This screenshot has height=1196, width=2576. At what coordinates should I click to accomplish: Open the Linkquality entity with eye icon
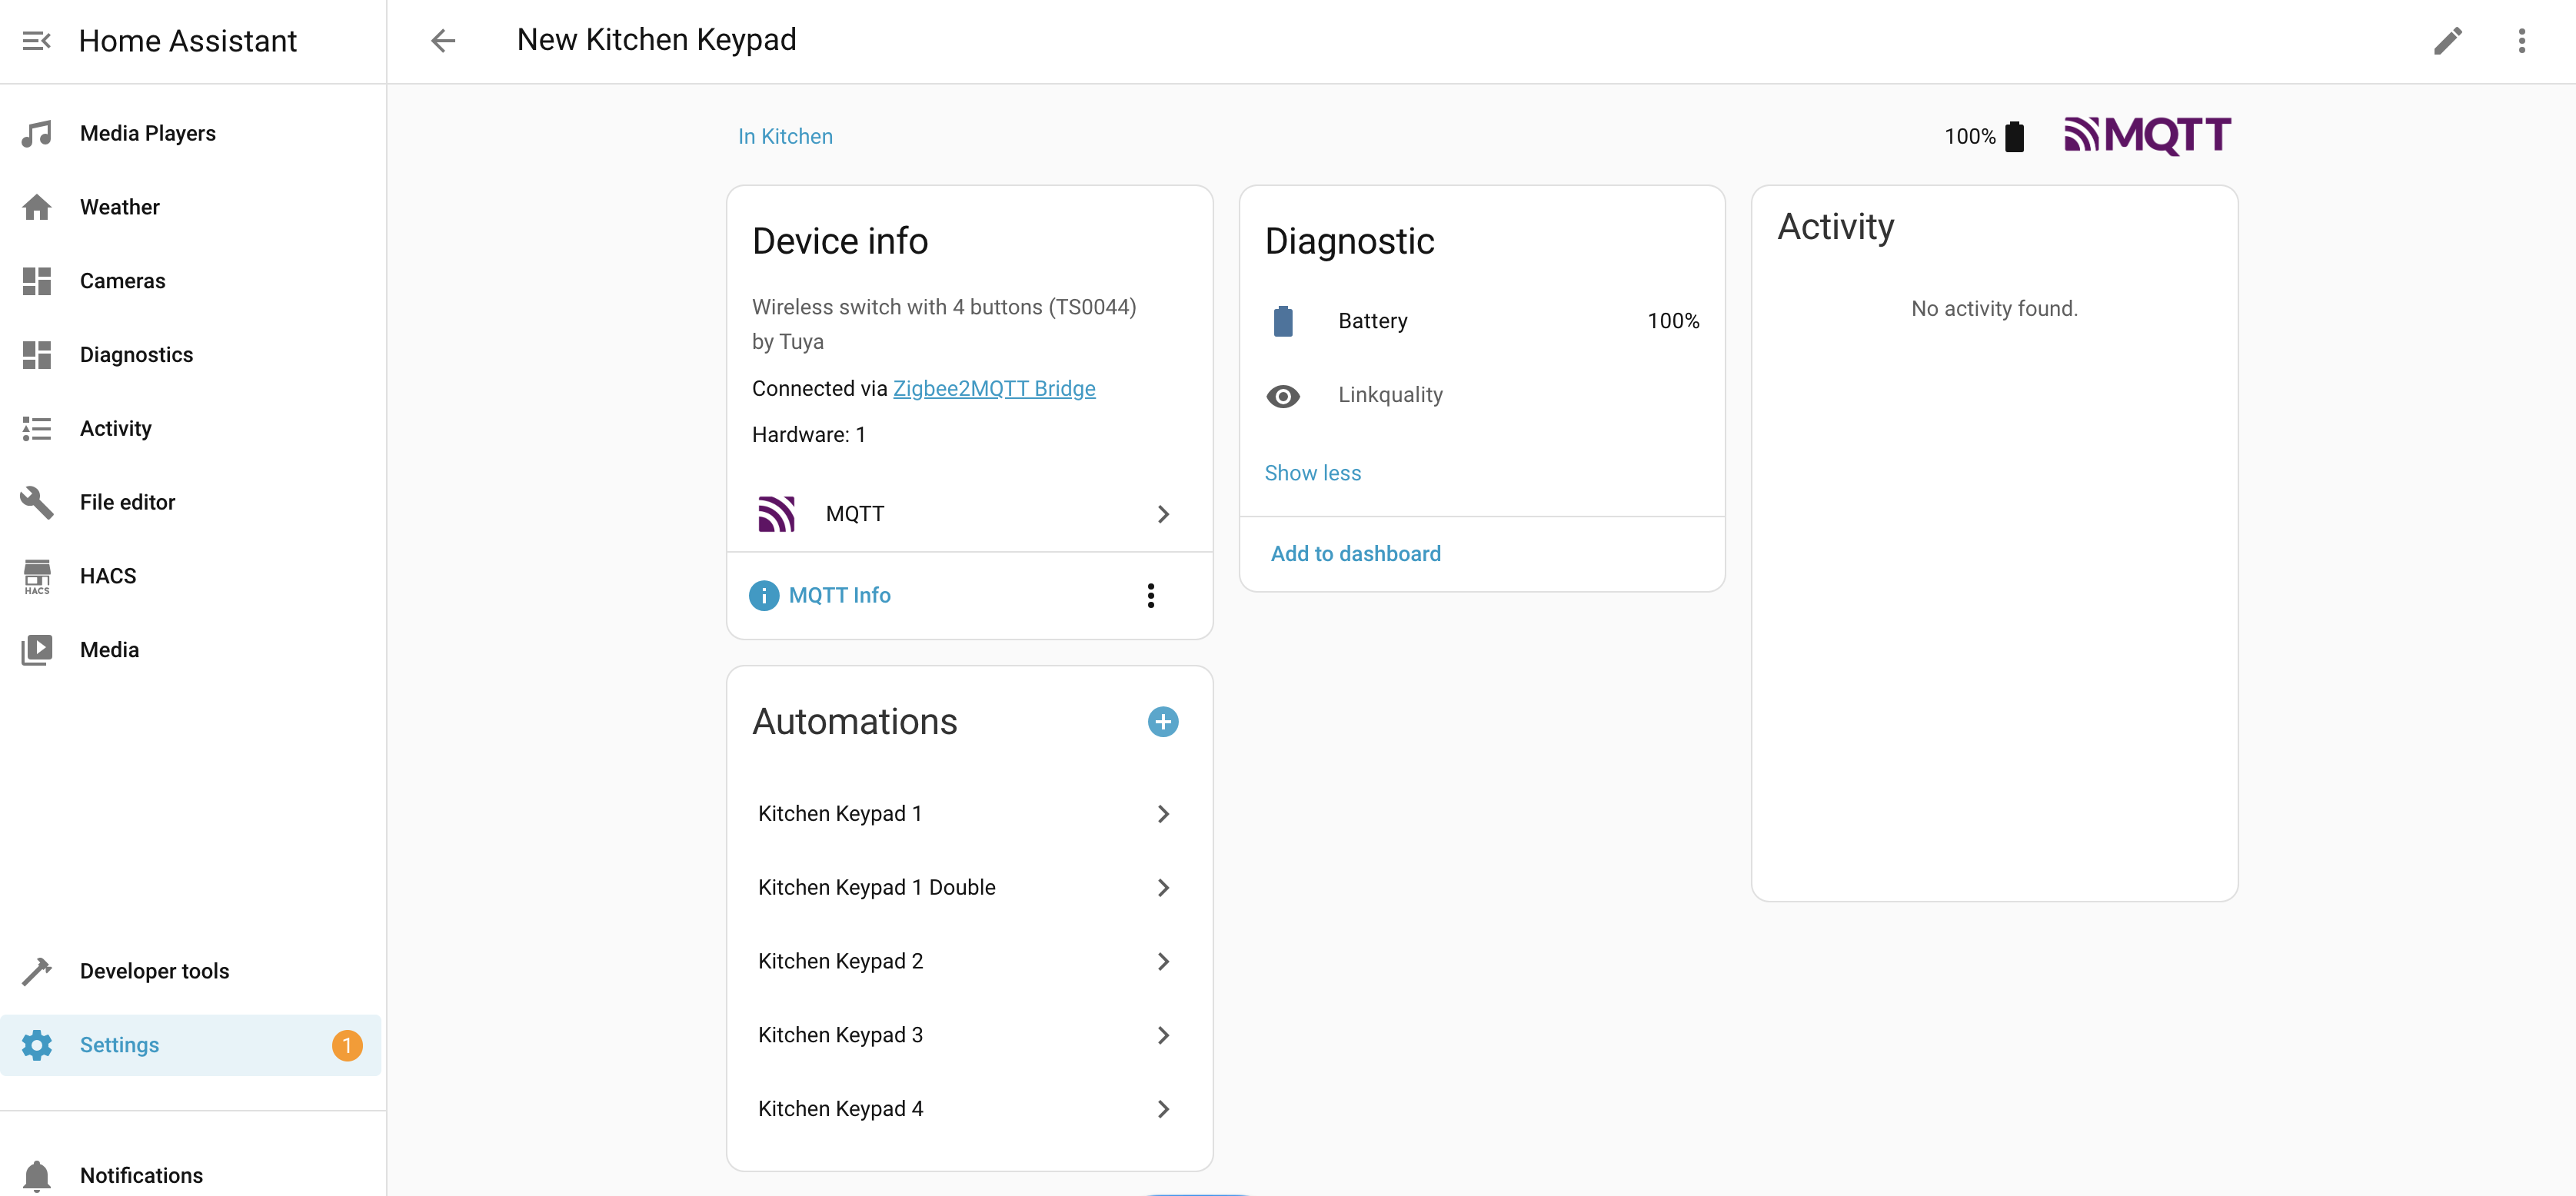pos(1283,396)
